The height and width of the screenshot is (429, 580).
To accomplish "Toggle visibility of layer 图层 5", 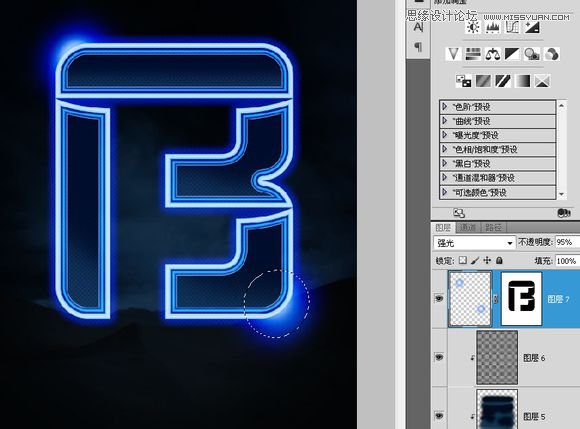I will 439,416.
